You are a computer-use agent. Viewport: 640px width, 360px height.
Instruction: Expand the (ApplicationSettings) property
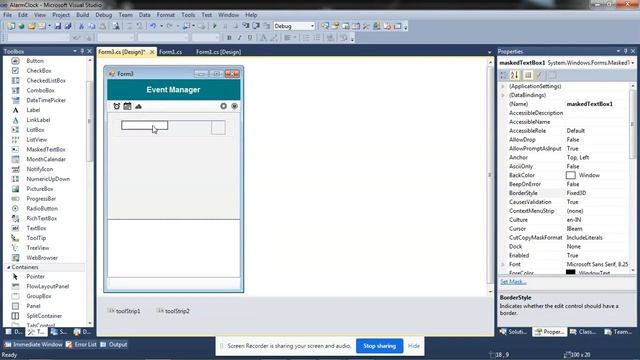pyautogui.click(x=503, y=86)
